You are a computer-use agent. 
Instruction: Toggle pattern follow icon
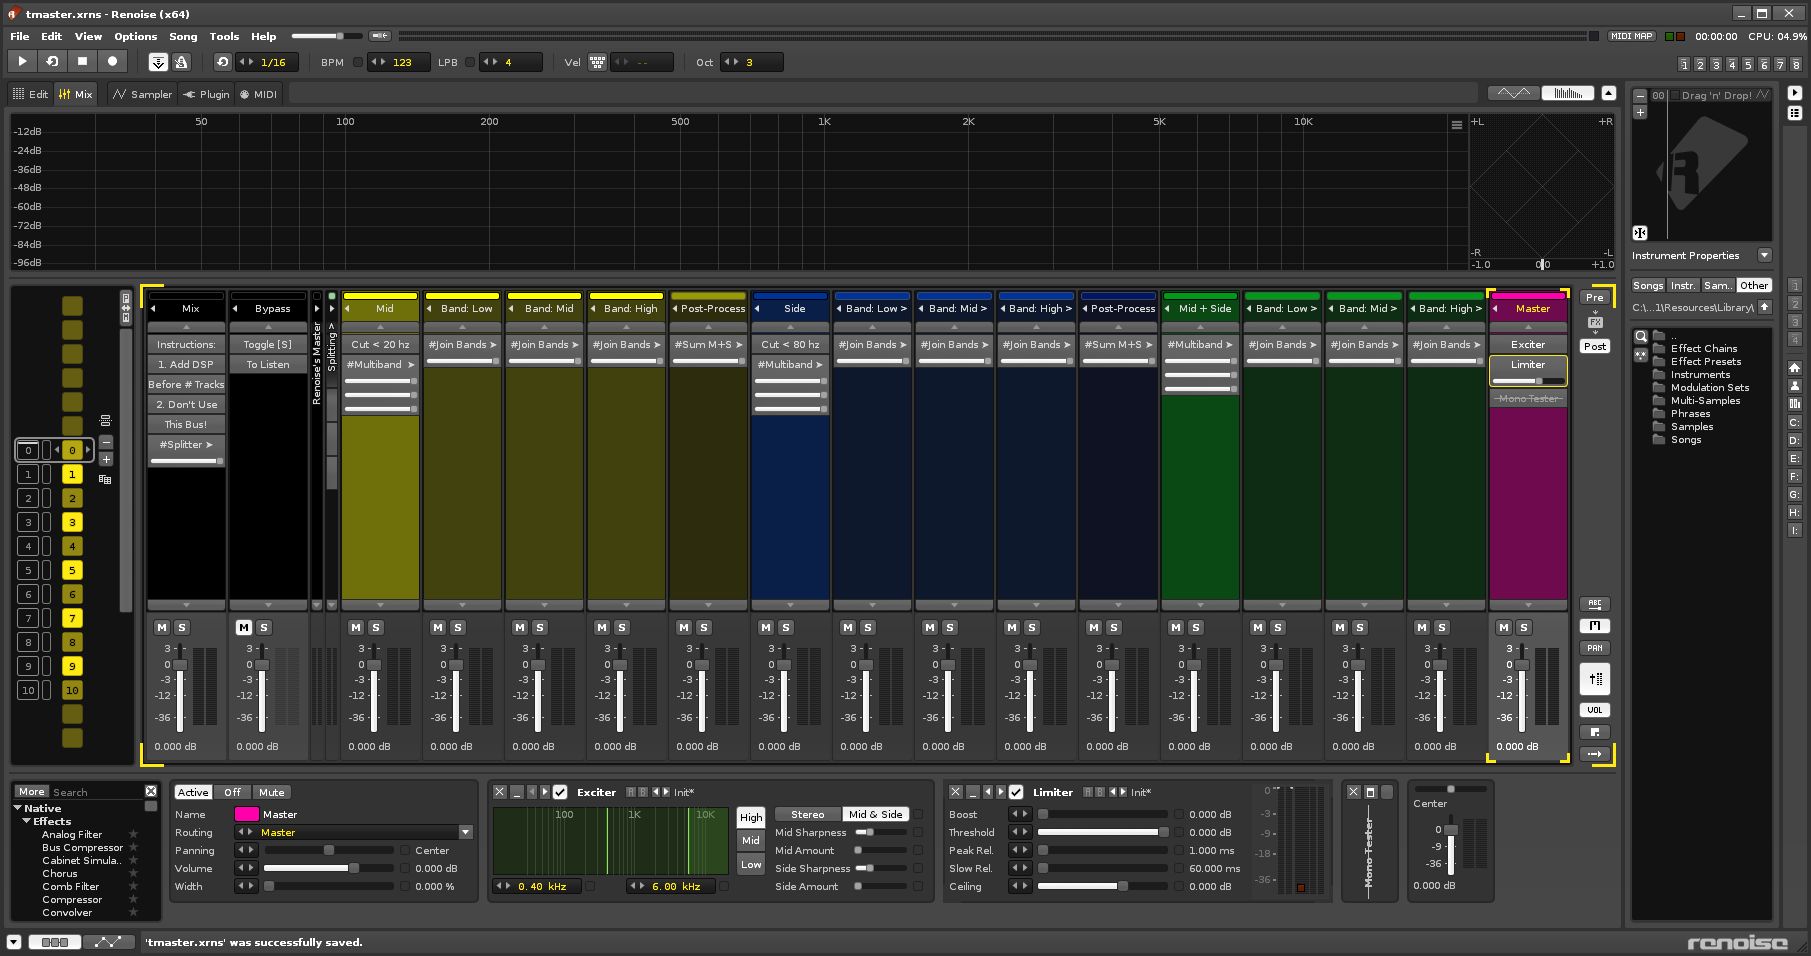[158, 62]
